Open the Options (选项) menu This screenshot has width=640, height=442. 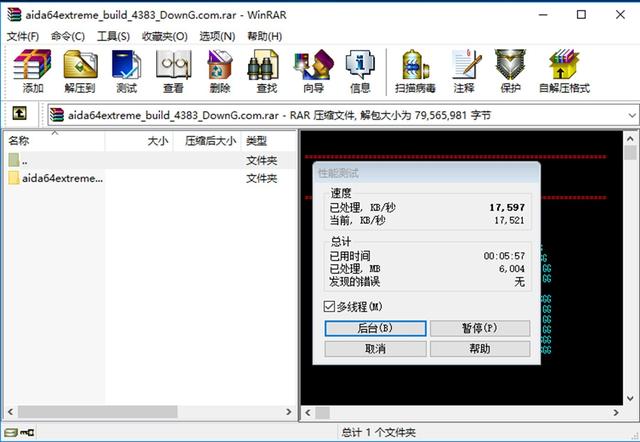point(217,36)
